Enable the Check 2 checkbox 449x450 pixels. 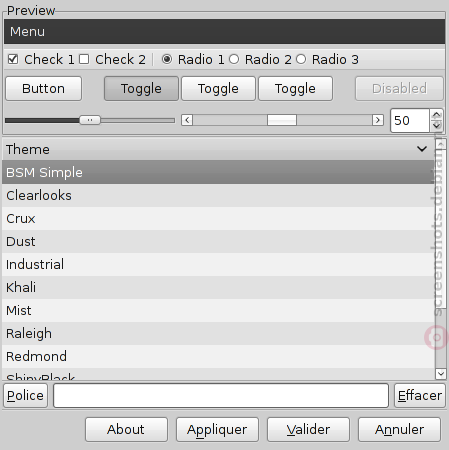coord(84,59)
